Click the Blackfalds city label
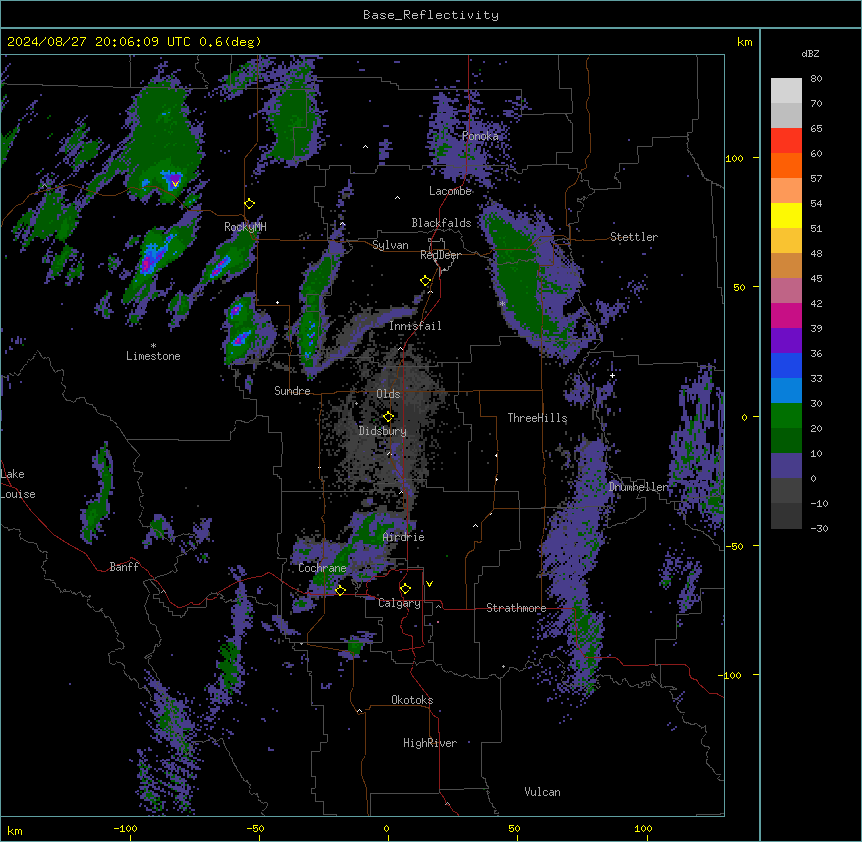 pos(441,223)
